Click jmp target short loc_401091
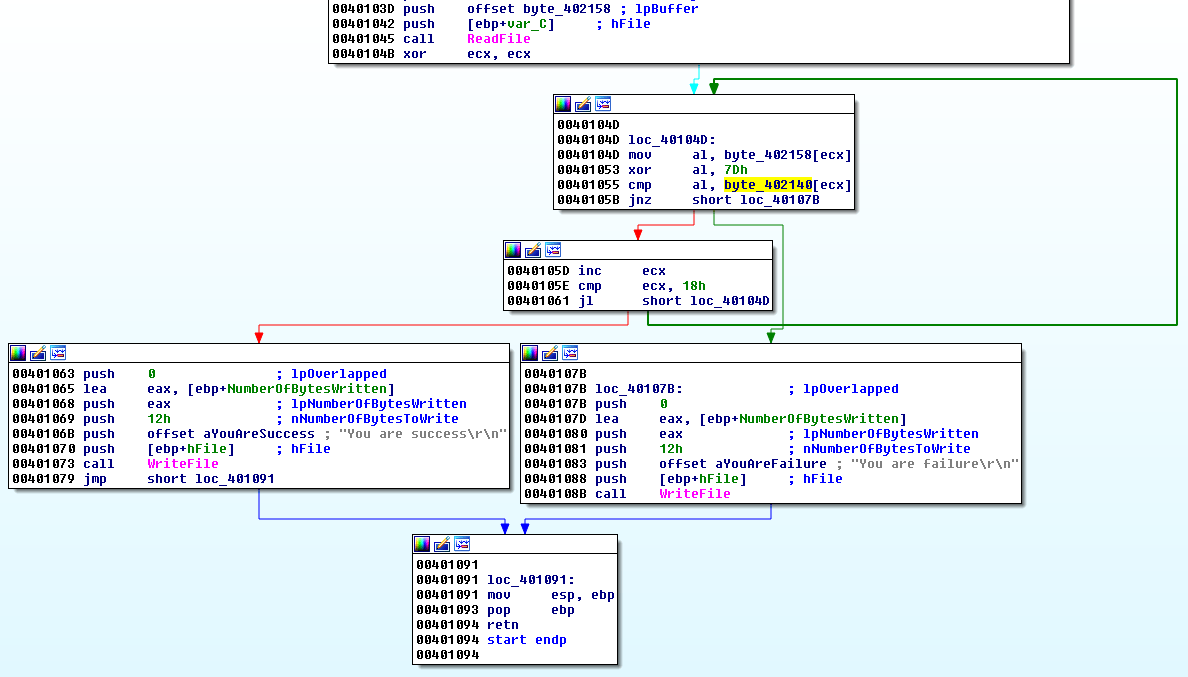Image resolution: width=1188 pixels, height=677 pixels. pos(210,479)
